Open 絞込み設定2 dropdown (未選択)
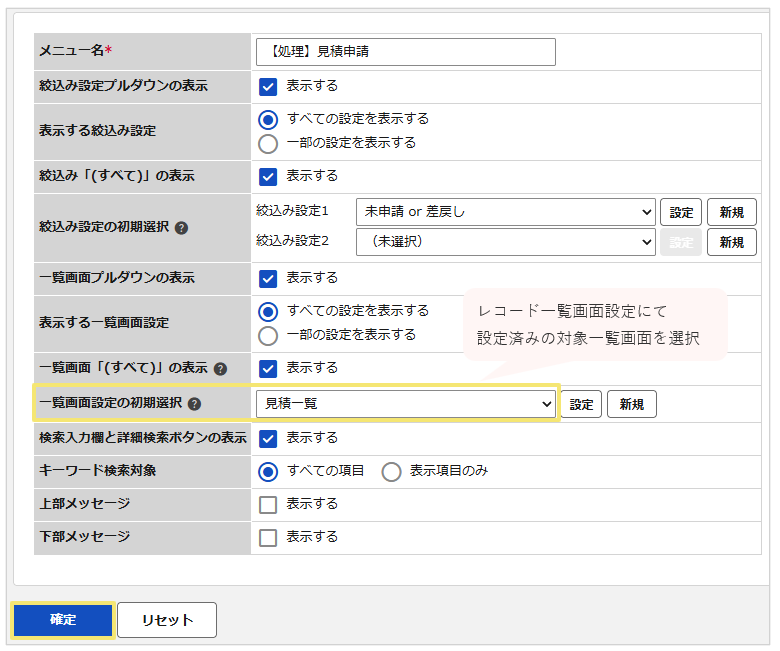 (x=505, y=242)
